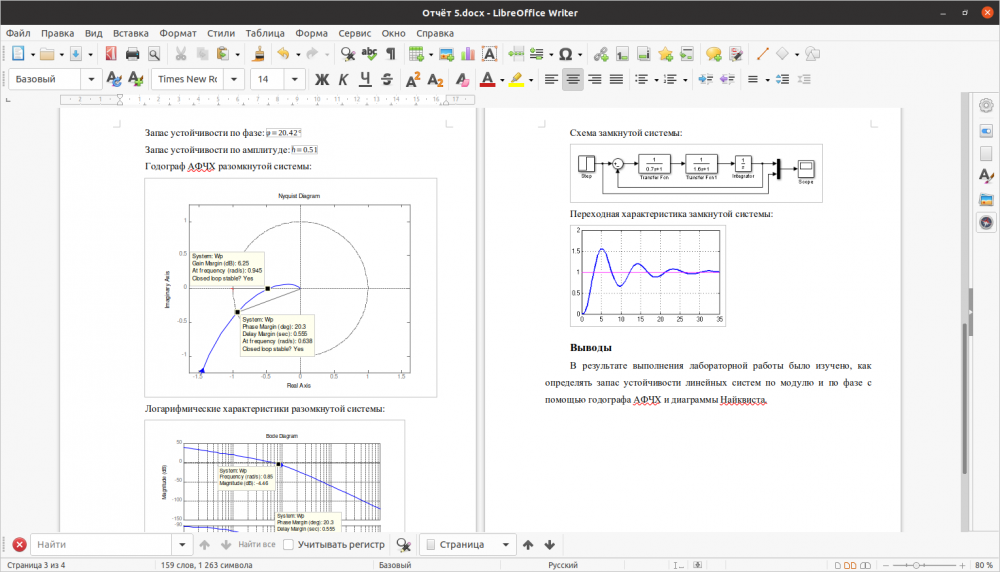Export document directly as PDF

110,54
